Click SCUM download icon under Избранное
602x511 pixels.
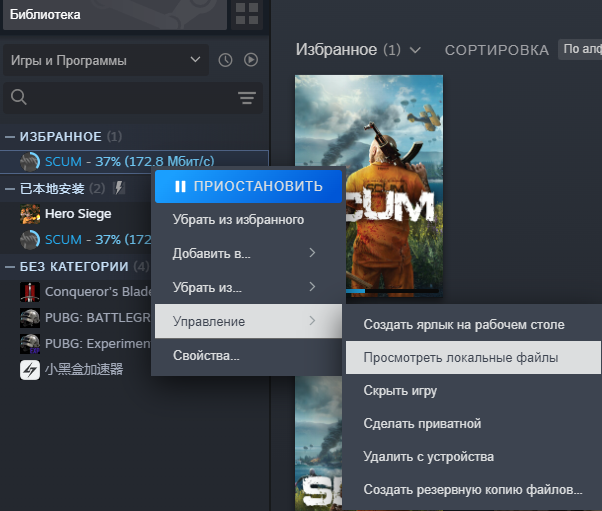click(30, 162)
